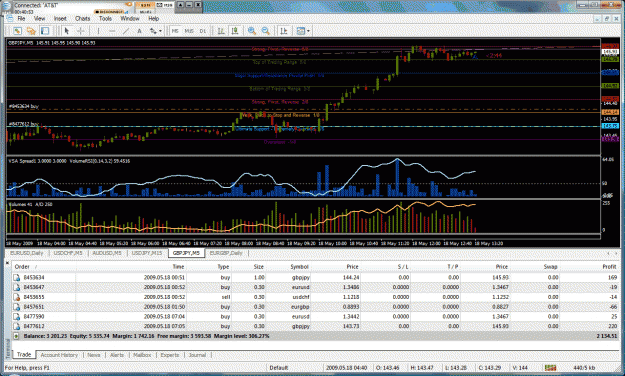Click the Balance summary row icon
Image resolution: width=625 pixels, height=376 pixels.
click(16, 336)
